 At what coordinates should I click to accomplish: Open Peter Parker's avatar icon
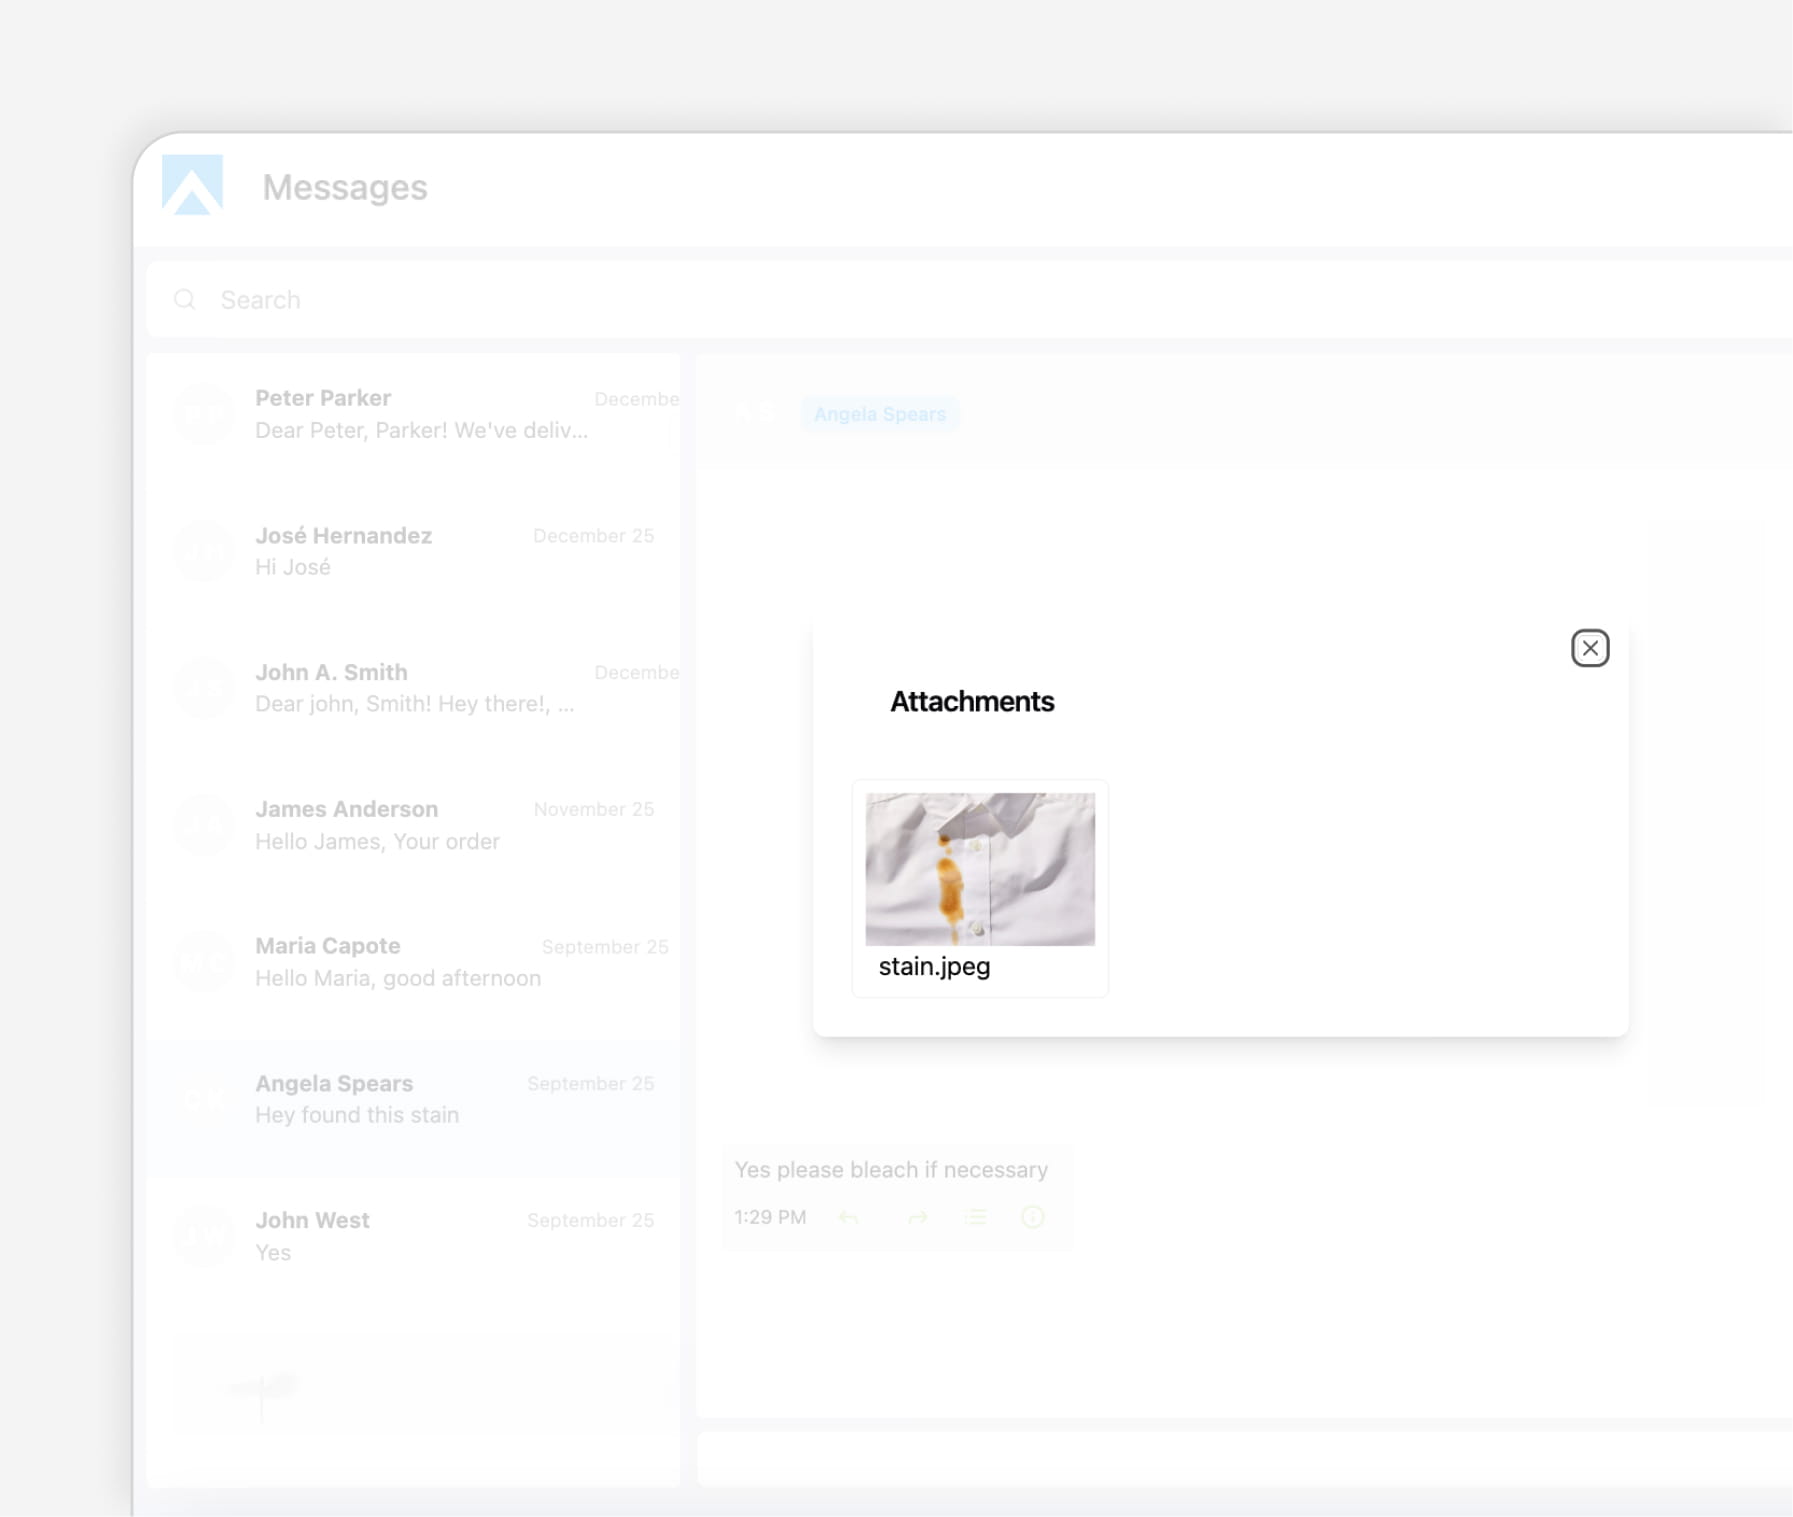(204, 413)
